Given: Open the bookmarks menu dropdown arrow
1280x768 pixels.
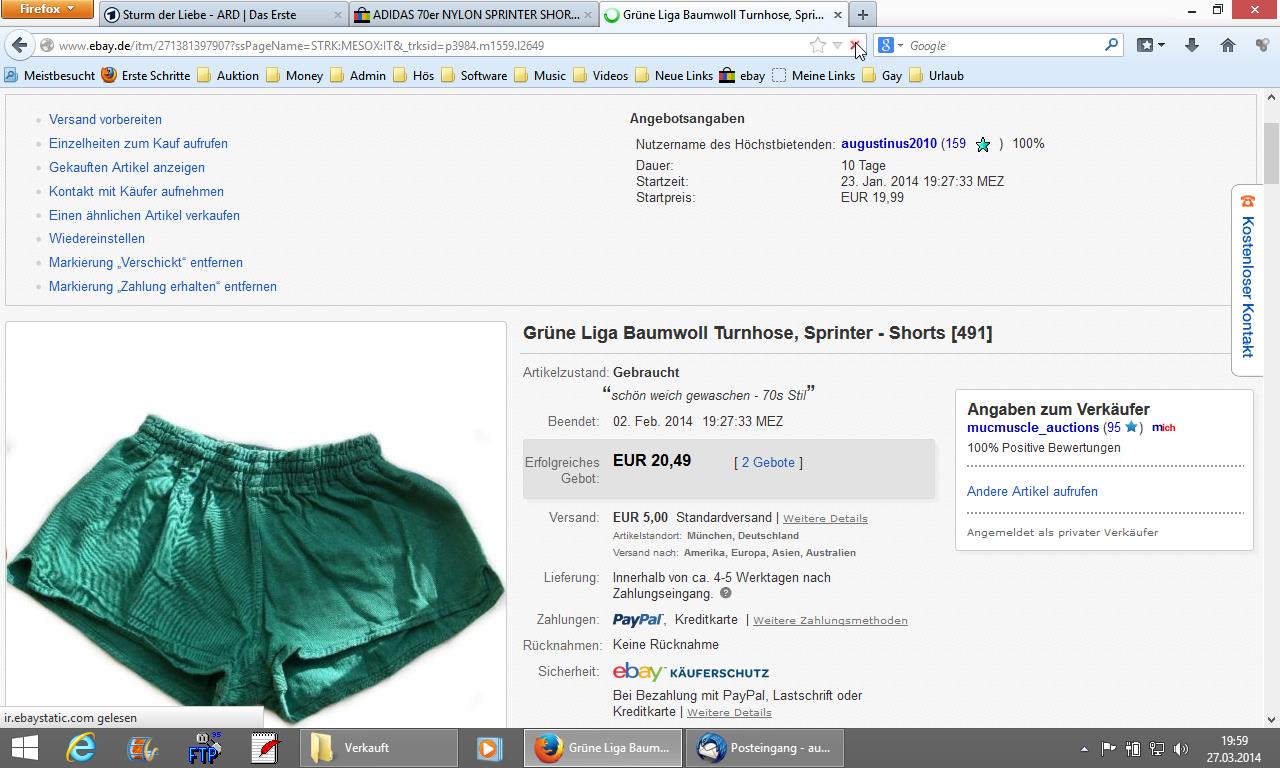Looking at the screenshot, I should [1161, 45].
